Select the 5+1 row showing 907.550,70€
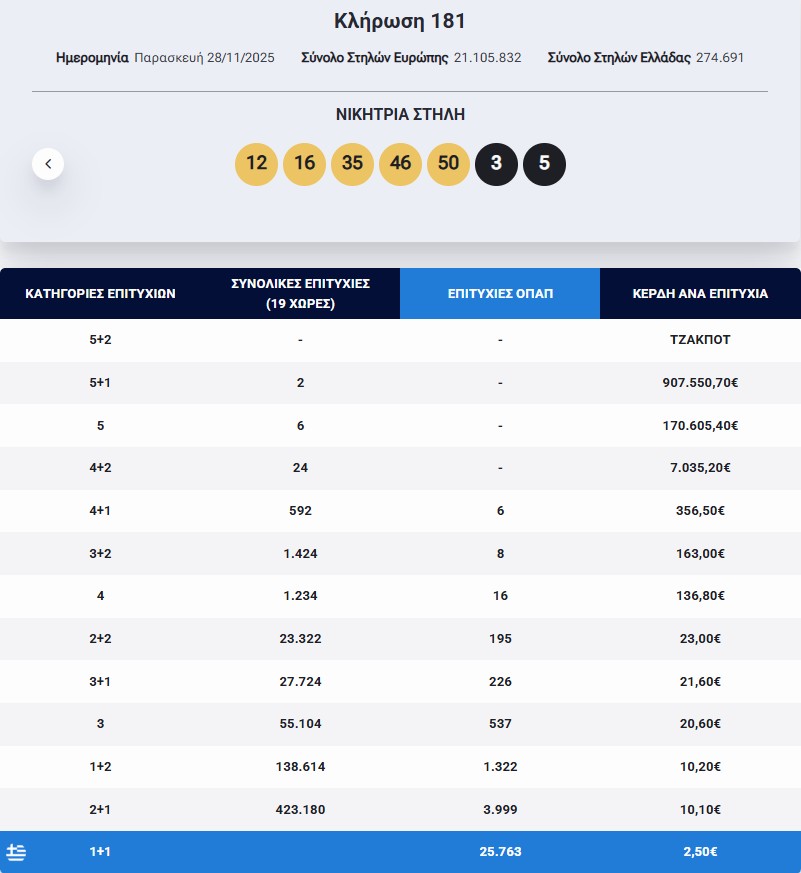801x873 pixels. coord(400,382)
